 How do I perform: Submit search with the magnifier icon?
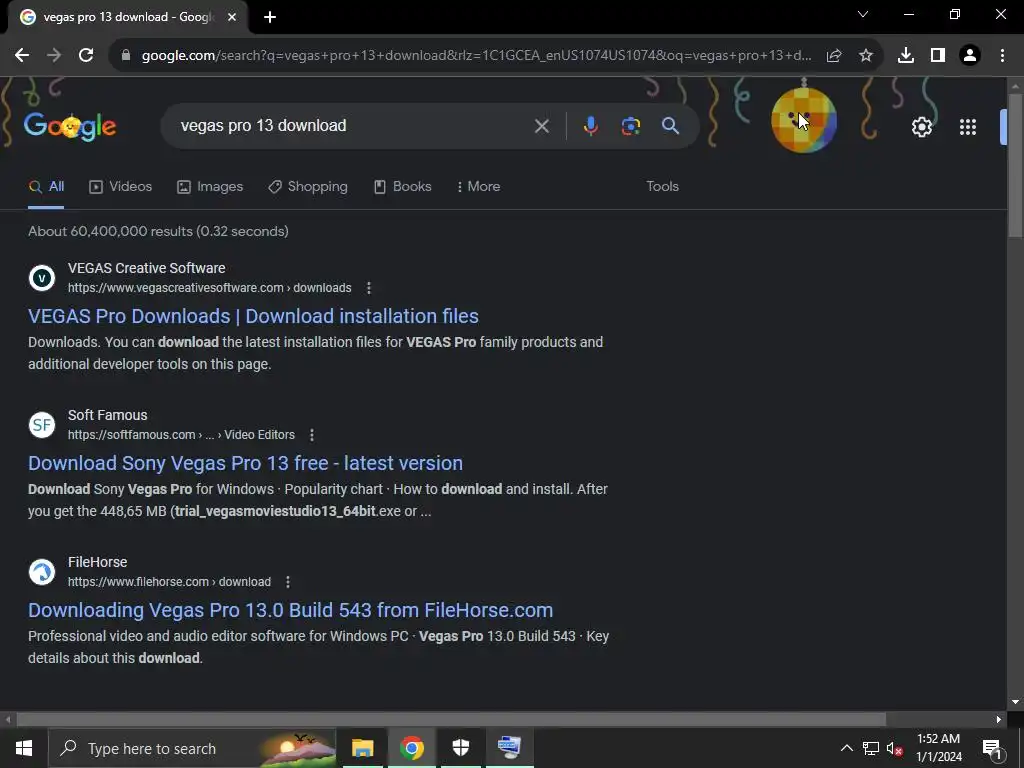pos(671,126)
